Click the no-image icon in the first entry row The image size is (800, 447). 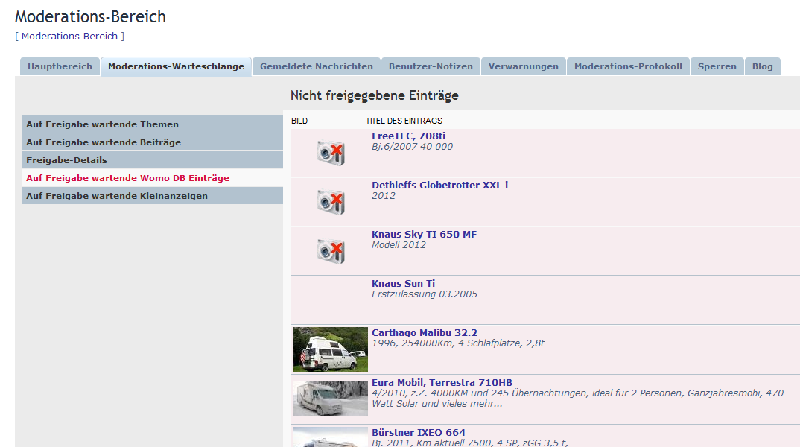331,153
